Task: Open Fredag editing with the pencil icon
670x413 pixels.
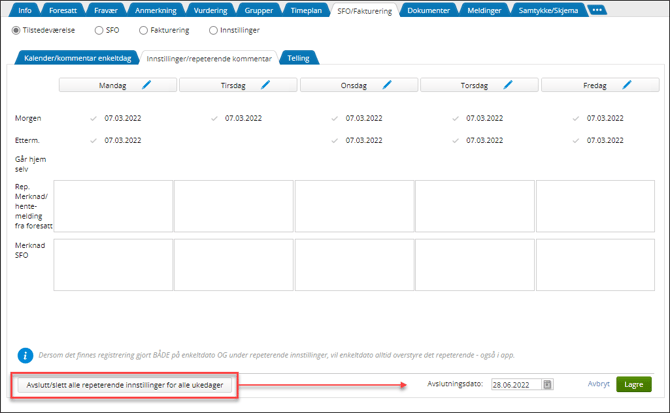Action: [x=627, y=86]
